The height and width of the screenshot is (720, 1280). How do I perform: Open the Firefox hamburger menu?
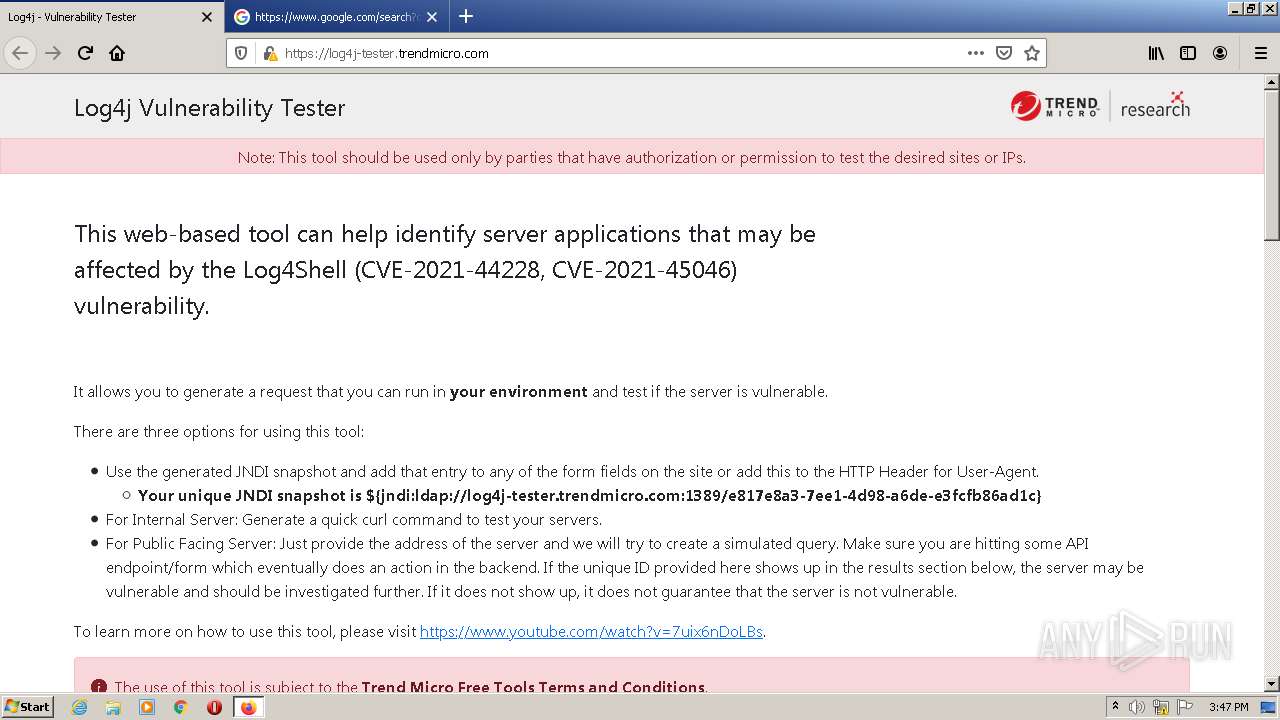[1260, 53]
